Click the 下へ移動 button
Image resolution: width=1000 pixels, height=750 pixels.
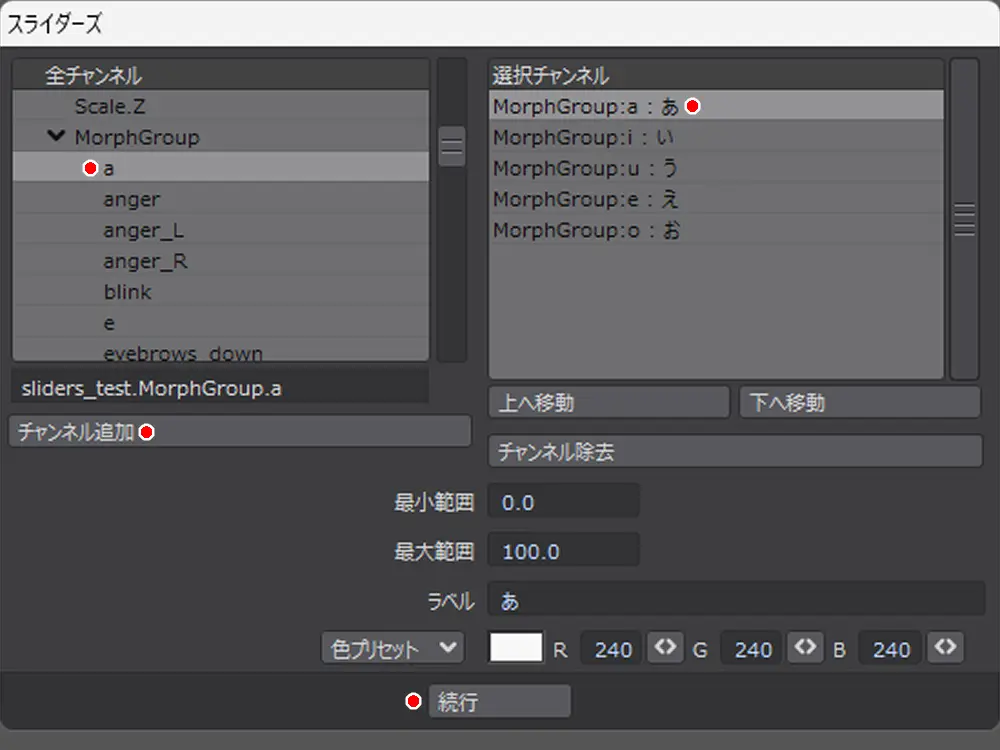coord(859,402)
